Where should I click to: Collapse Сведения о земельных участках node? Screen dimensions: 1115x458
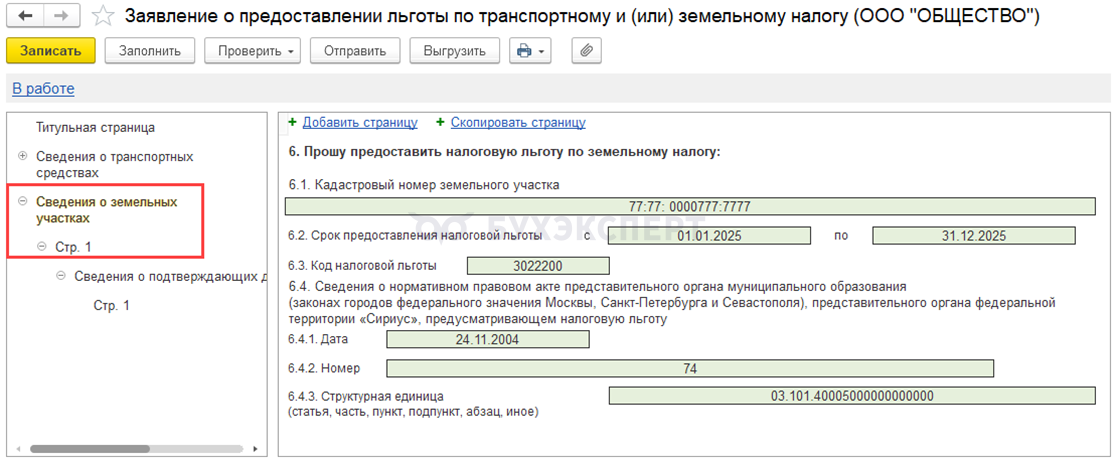23,202
